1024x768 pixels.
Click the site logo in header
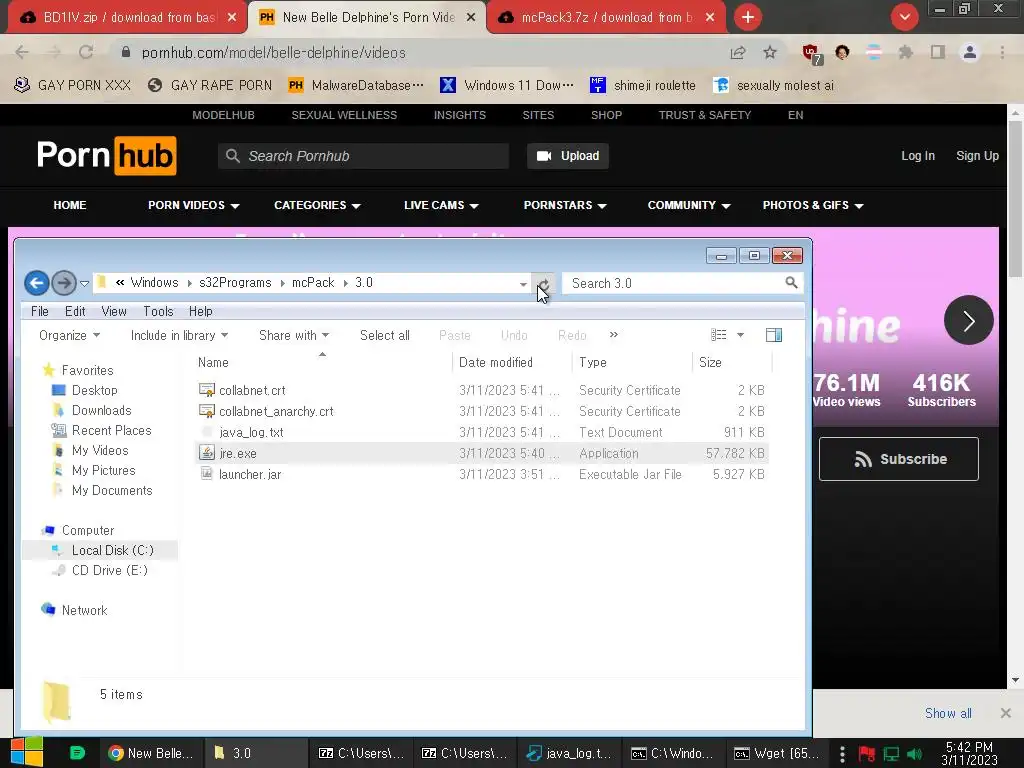coord(106,155)
